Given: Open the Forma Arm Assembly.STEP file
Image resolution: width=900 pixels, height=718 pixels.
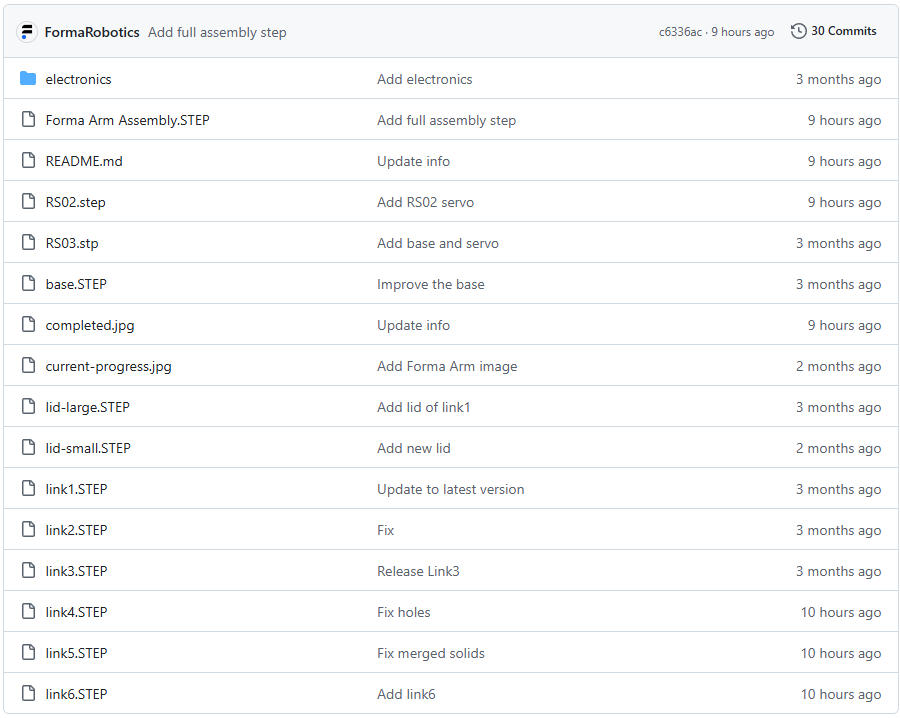Looking at the screenshot, I should tap(127, 120).
